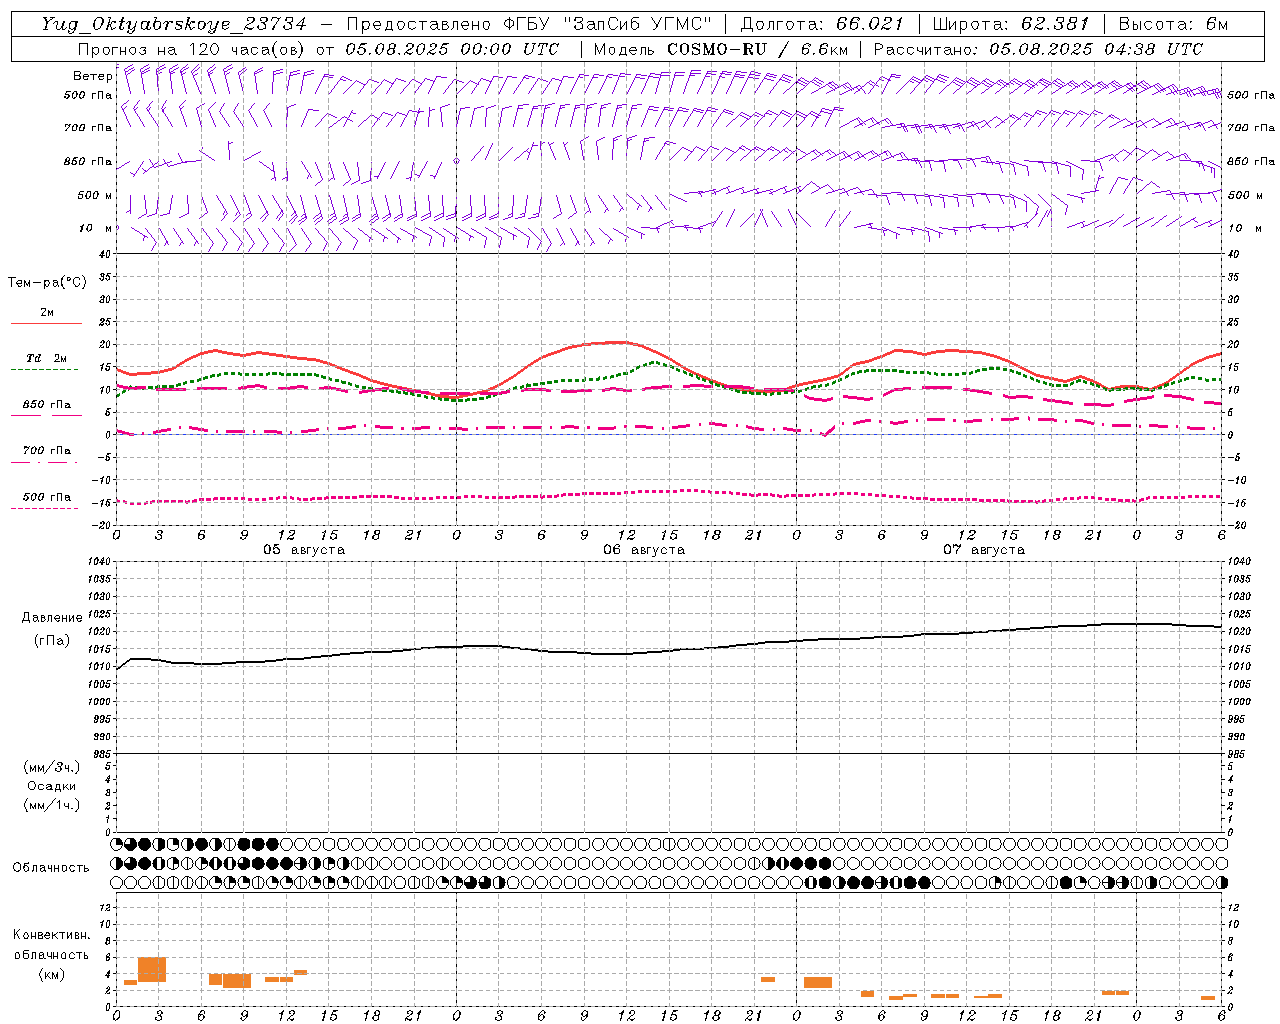Click the Td 2м dew point legend label

(x=46, y=358)
